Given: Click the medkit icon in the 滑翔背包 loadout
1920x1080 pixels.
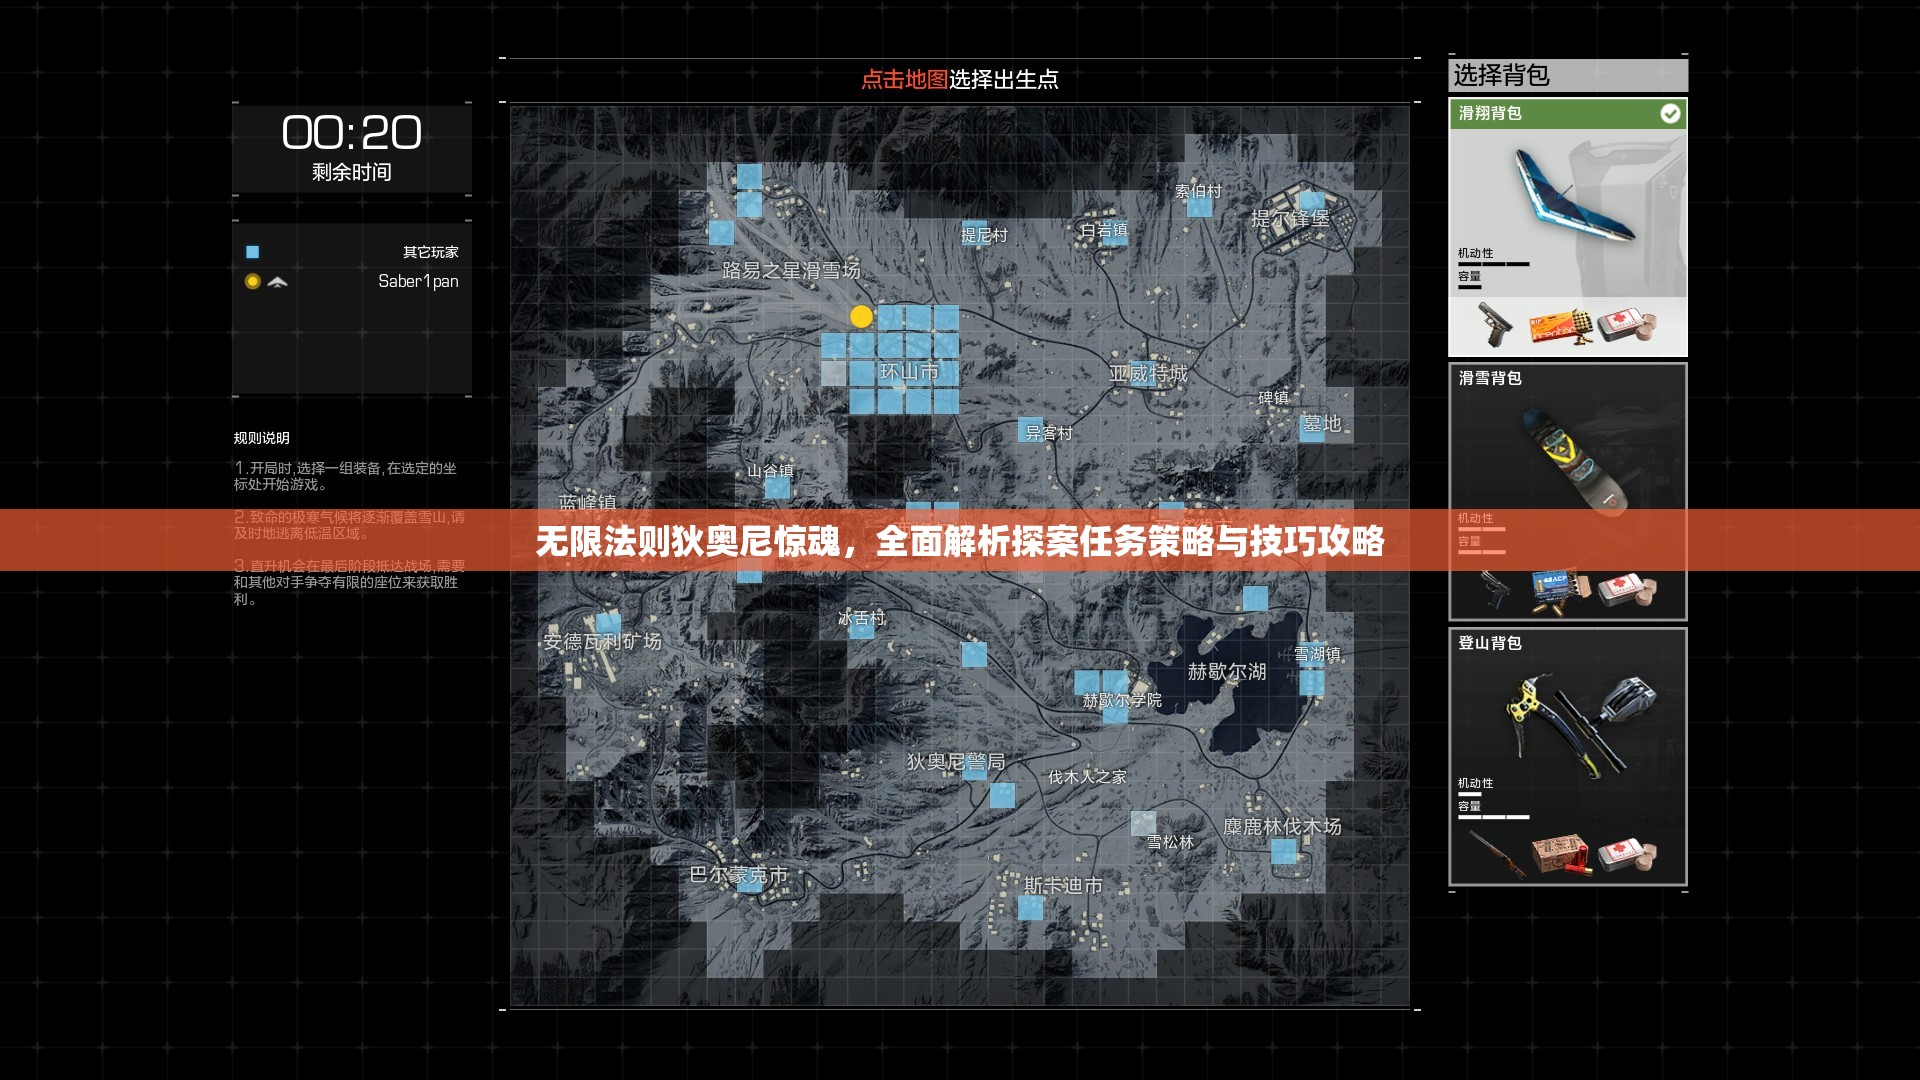Looking at the screenshot, I should 1620,323.
